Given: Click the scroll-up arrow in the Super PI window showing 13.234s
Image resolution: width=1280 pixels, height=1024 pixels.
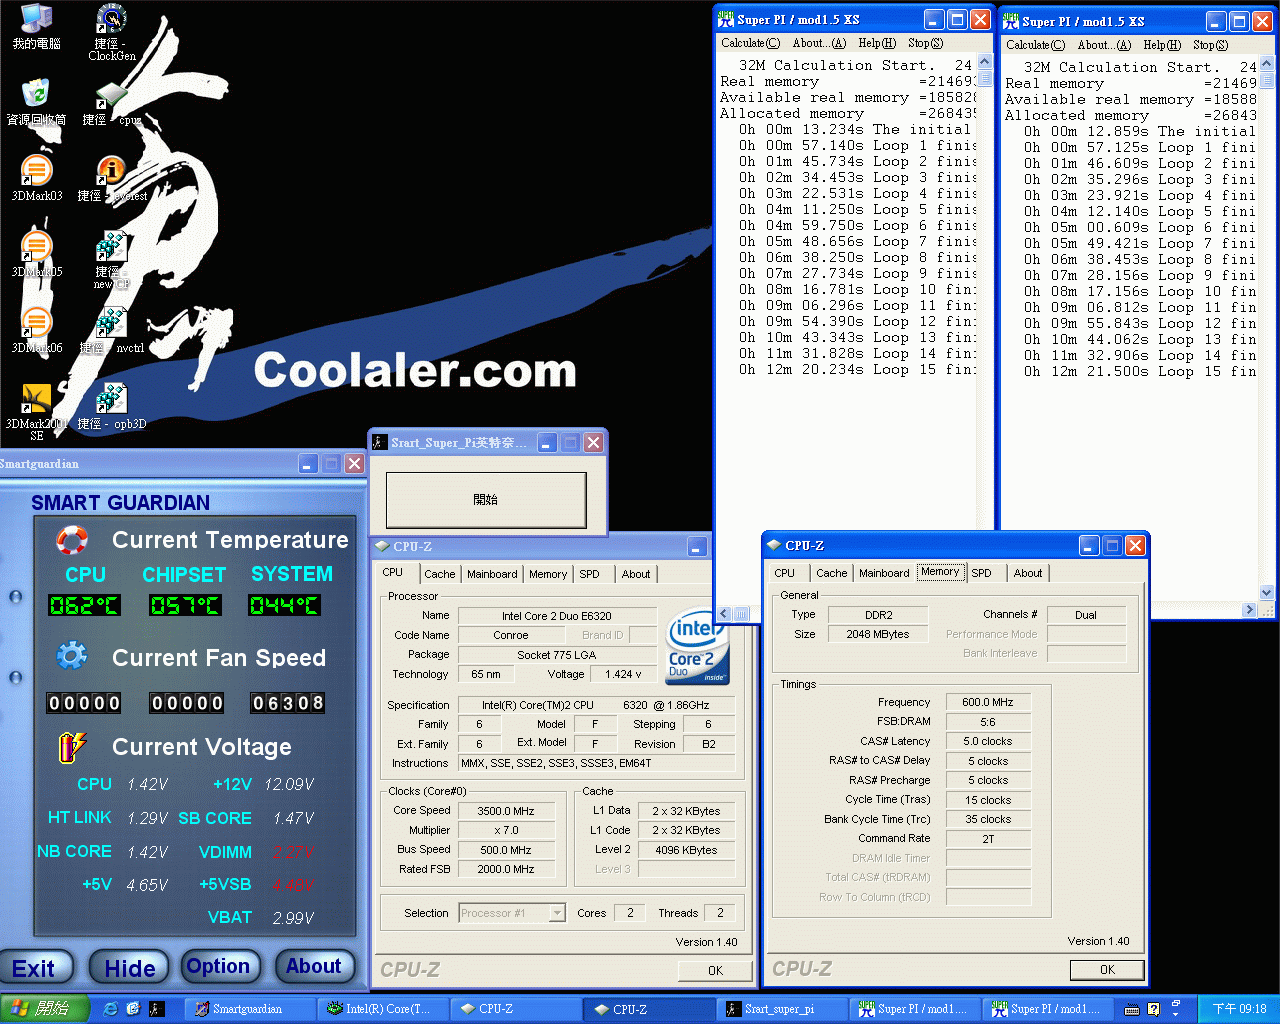Looking at the screenshot, I should click(985, 62).
